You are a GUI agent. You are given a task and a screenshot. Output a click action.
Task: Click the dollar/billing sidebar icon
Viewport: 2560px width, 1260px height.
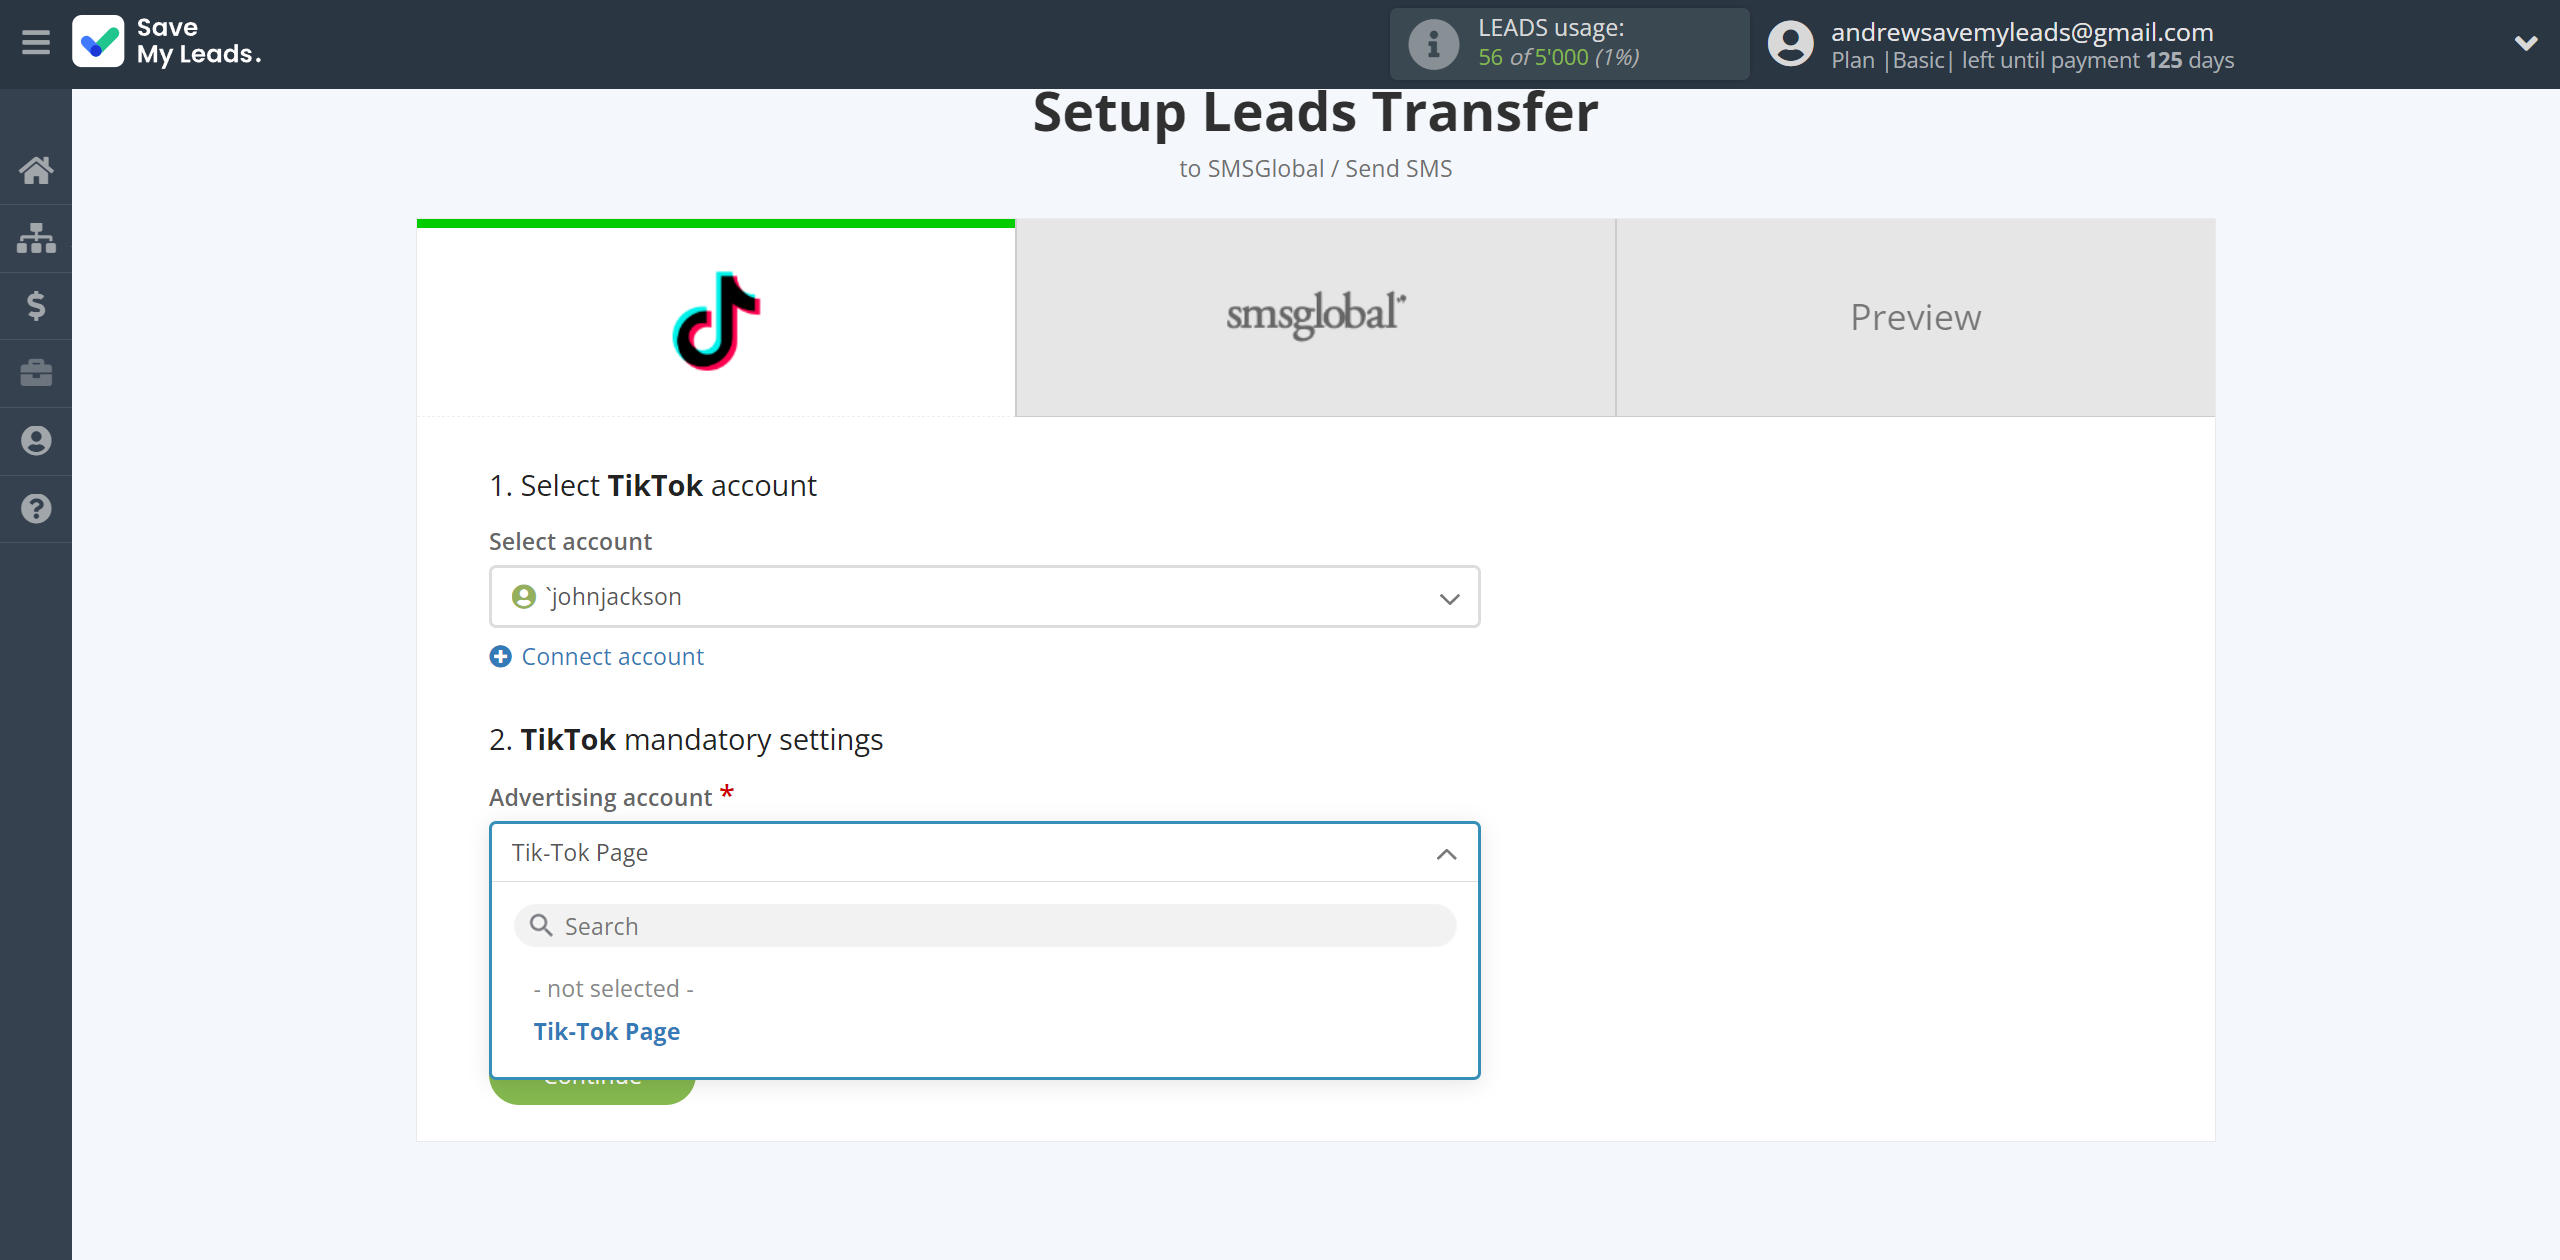tap(36, 305)
